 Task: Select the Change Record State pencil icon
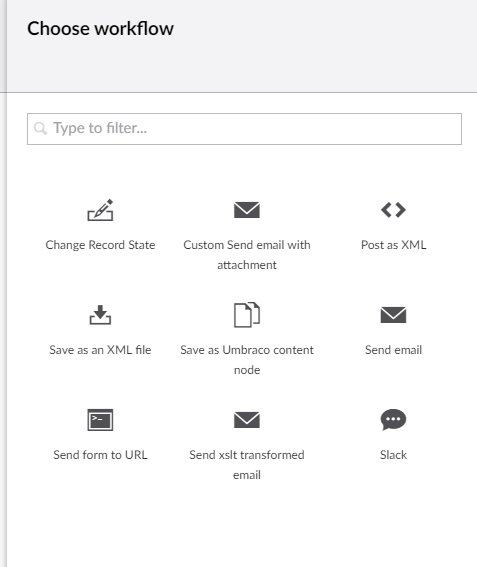pos(100,210)
